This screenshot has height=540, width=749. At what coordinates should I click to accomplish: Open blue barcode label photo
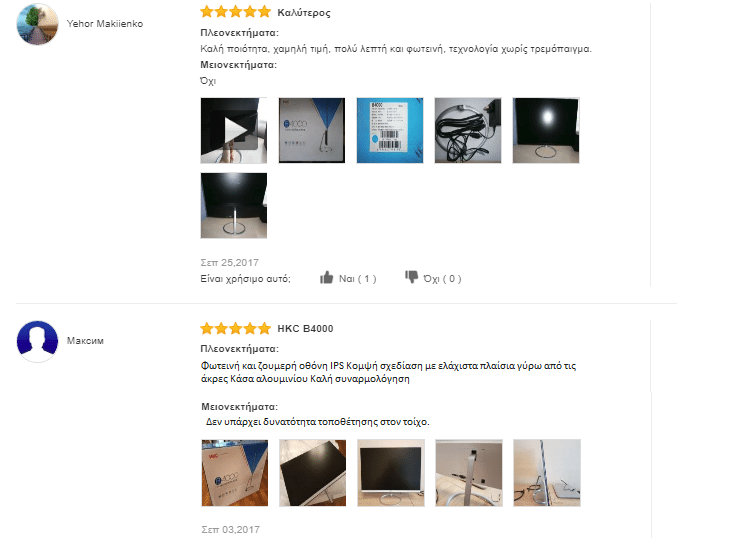[390, 130]
